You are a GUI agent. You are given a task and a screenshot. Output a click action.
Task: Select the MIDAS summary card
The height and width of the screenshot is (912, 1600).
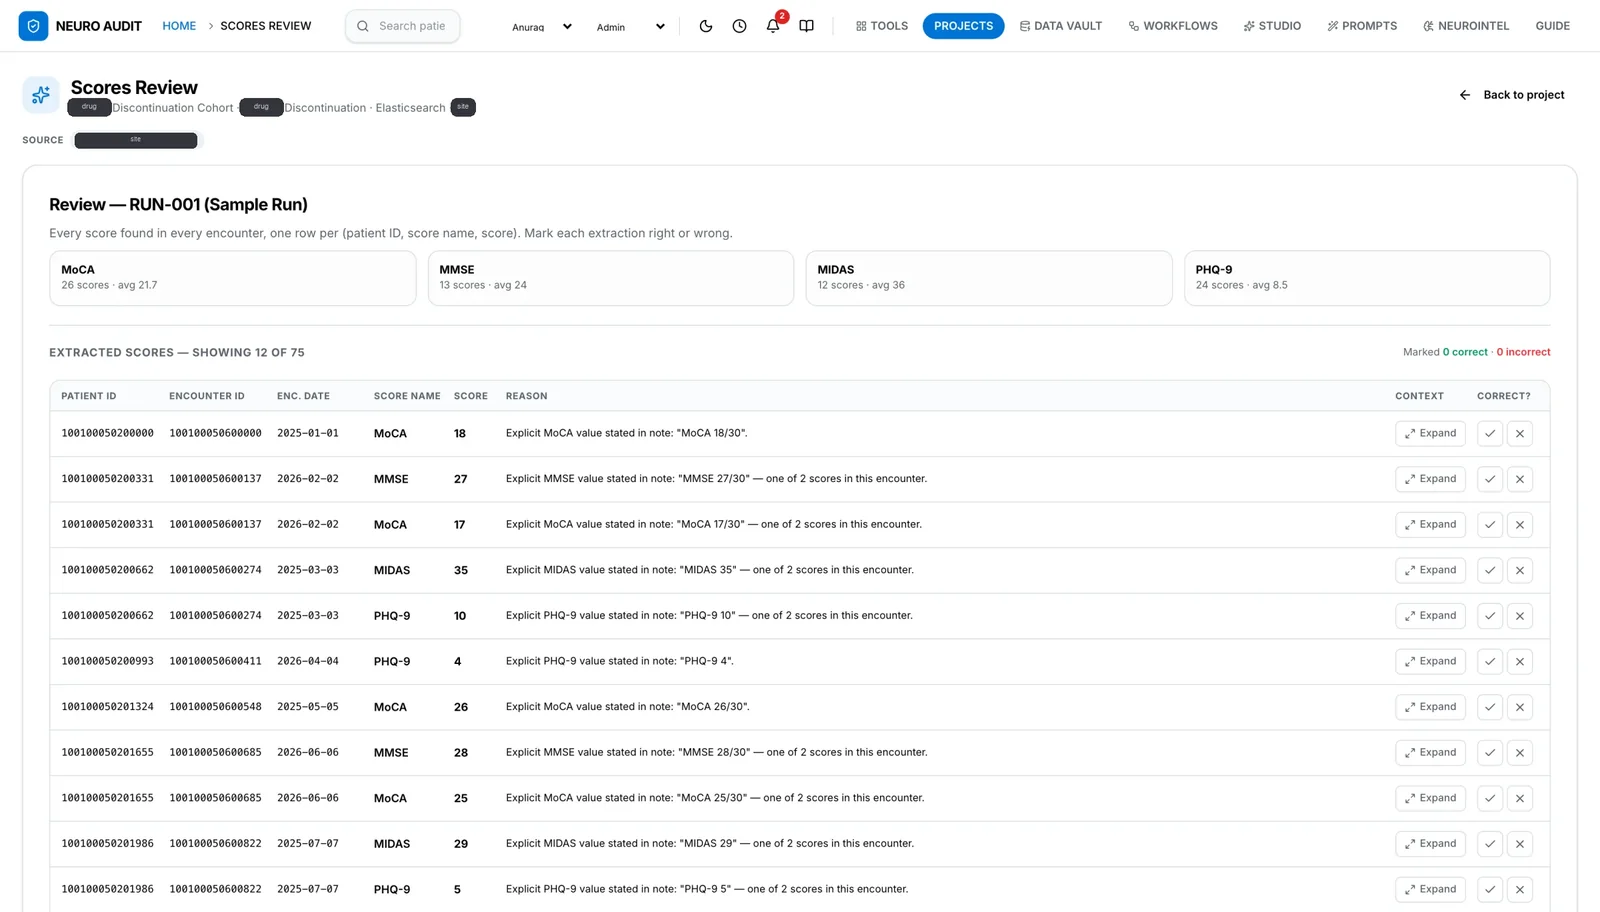pyautogui.click(x=988, y=278)
